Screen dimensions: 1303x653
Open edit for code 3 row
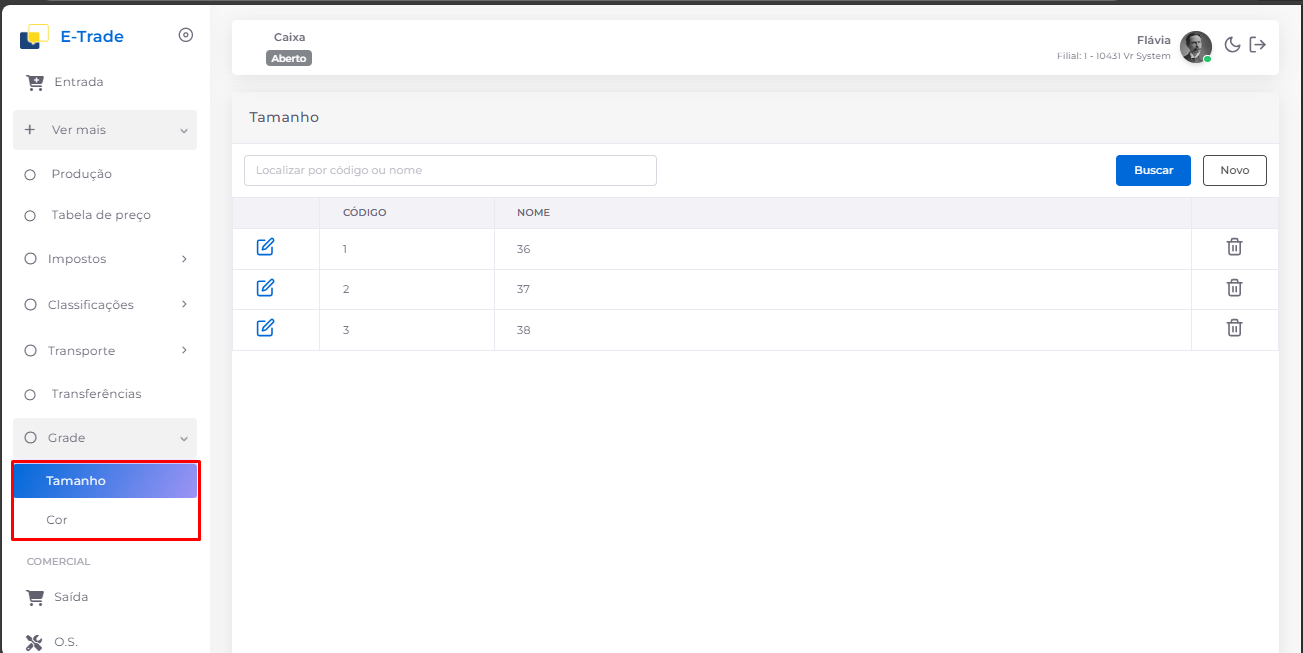tap(265, 328)
